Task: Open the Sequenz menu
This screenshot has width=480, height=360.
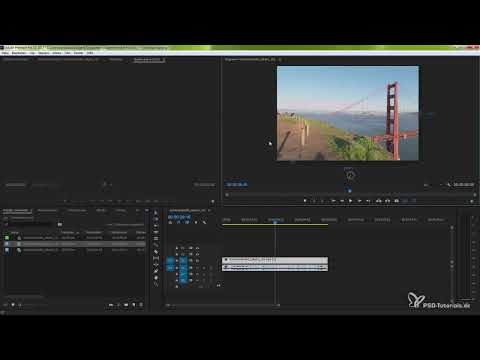Action: (44, 53)
